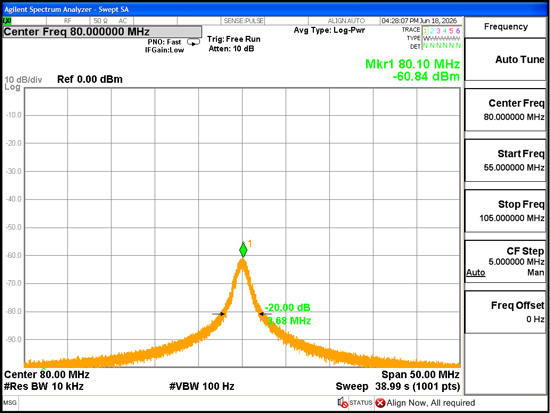
Task: Click the Sweep 38.99 s readout
Action: pyautogui.click(x=398, y=386)
